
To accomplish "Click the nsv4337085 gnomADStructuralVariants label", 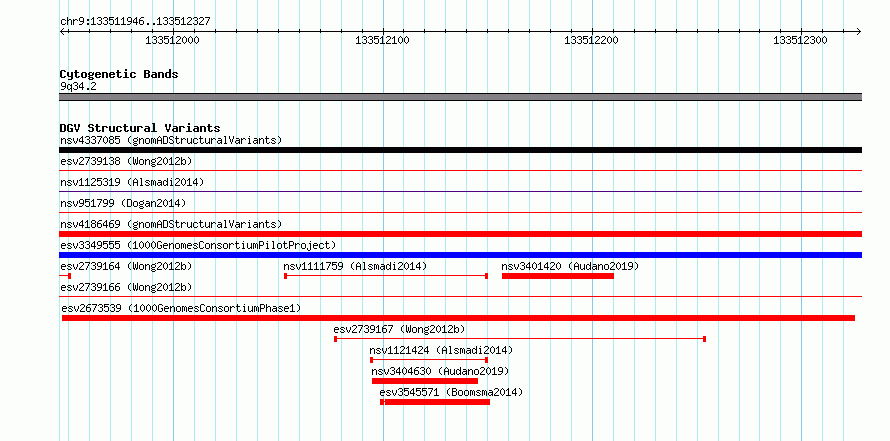I will [171, 140].
